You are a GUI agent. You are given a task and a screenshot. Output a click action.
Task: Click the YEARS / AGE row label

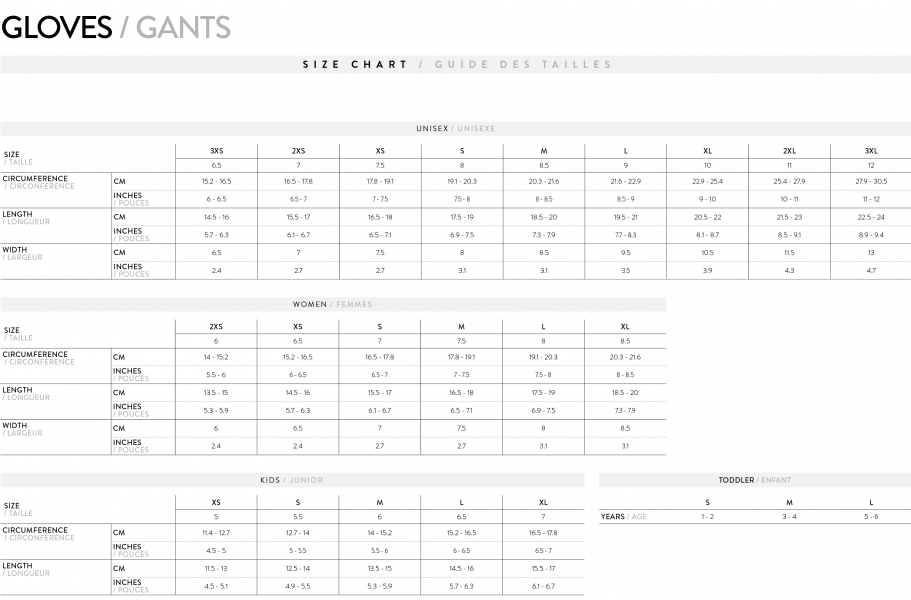624,517
